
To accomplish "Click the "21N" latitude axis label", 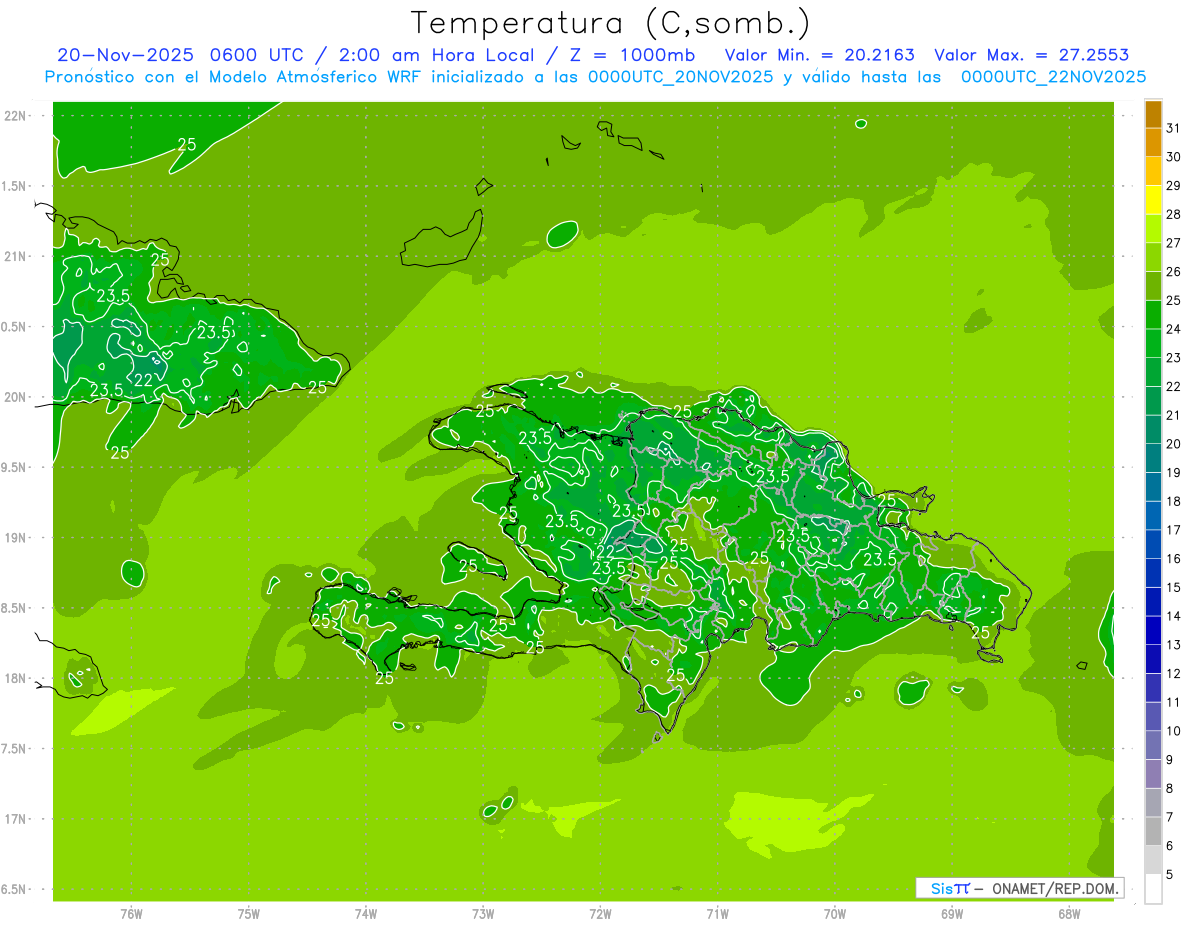I will tap(14, 257).
